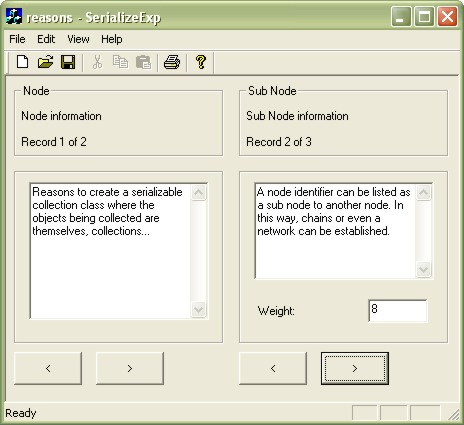The width and height of the screenshot is (464, 425).
Task: Open the Help menu
Action: (112, 39)
